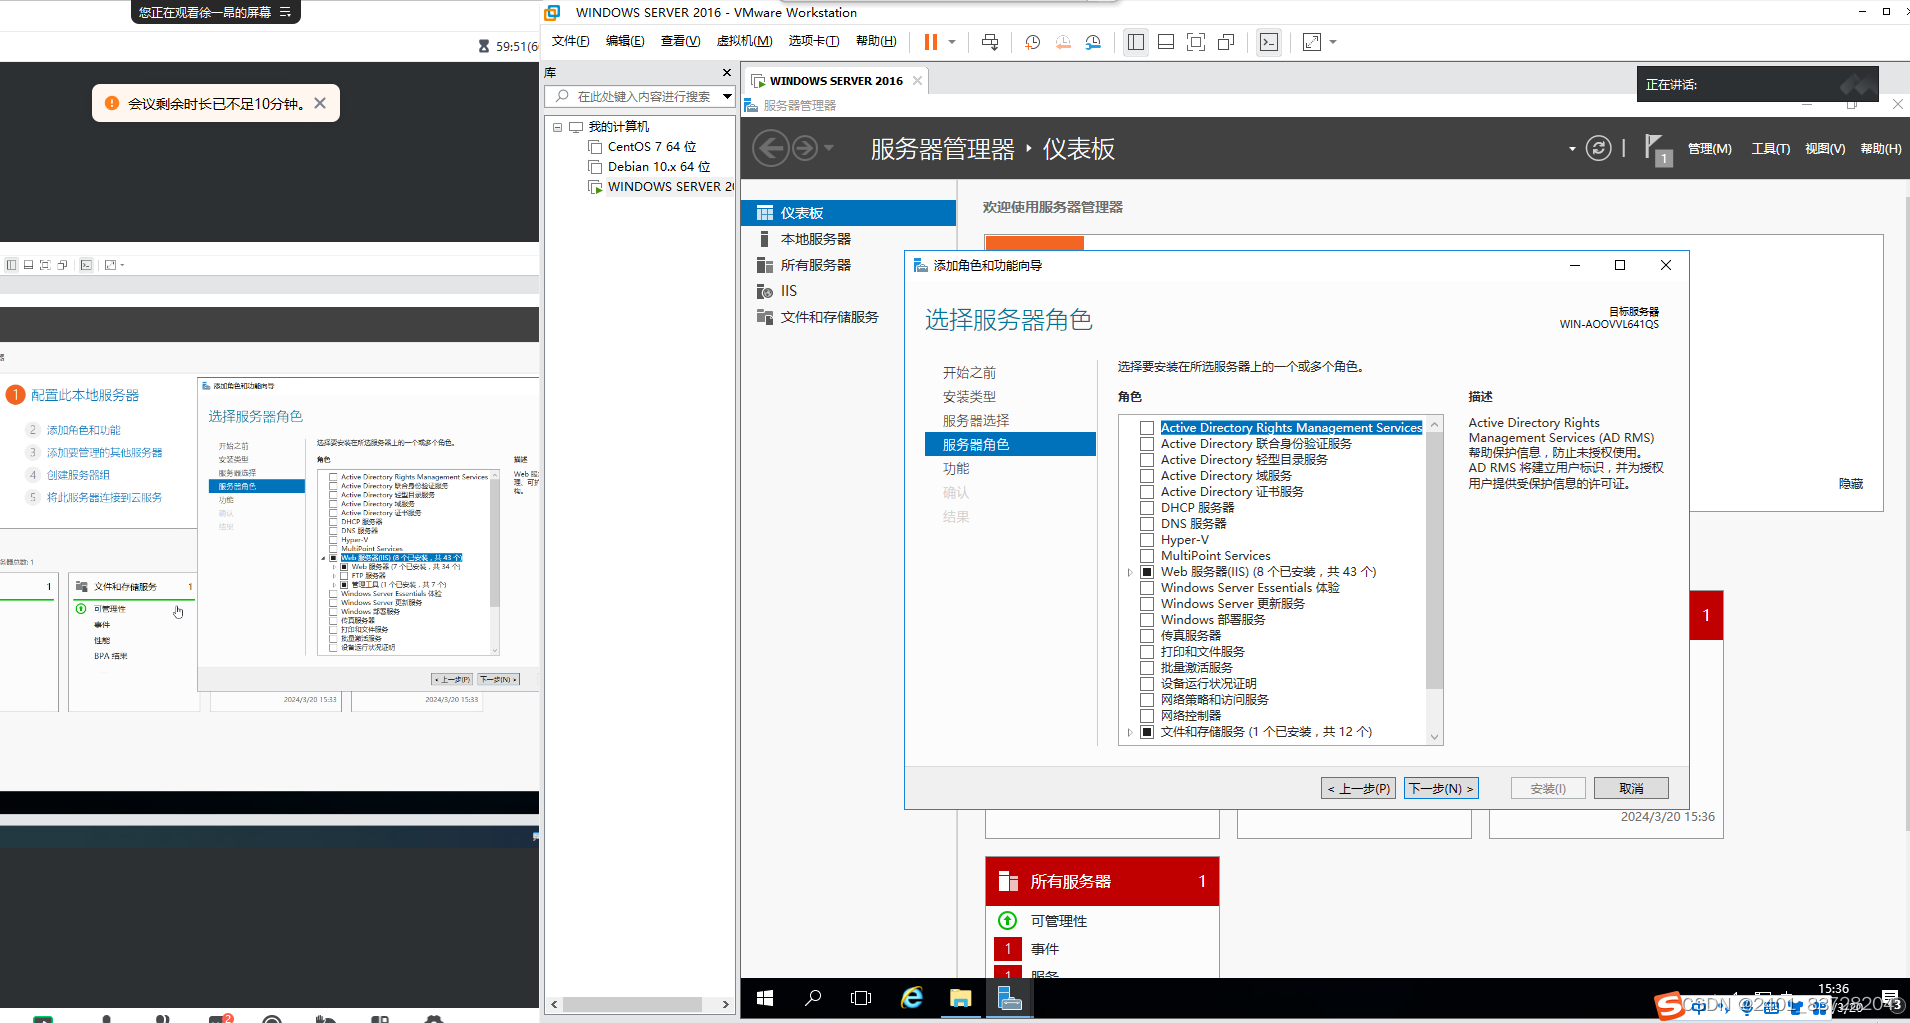The width and height of the screenshot is (1910, 1023).
Task: Click the send Ctrl+Alt+Del icon in VMware toolbar
Action: [x=990, y=42]
